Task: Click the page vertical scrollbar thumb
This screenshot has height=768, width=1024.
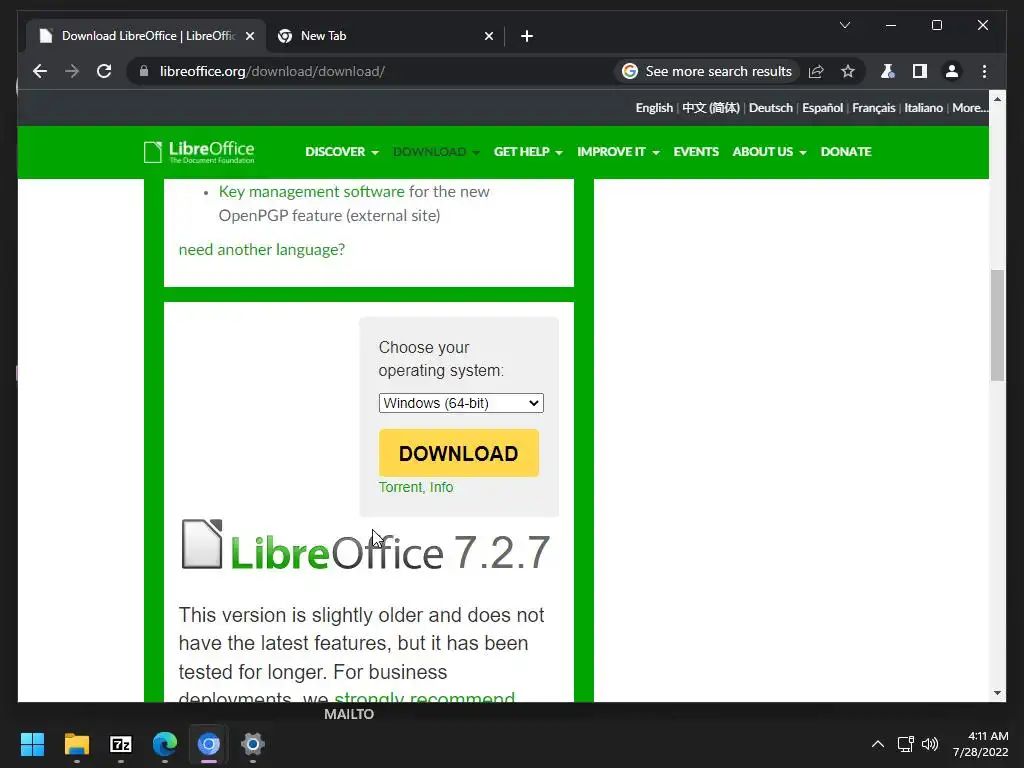Action: [997, 325]
